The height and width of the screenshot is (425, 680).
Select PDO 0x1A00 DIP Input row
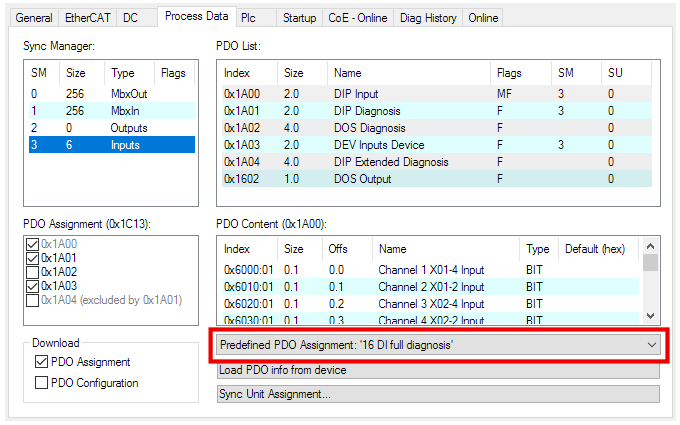point(437,94)
